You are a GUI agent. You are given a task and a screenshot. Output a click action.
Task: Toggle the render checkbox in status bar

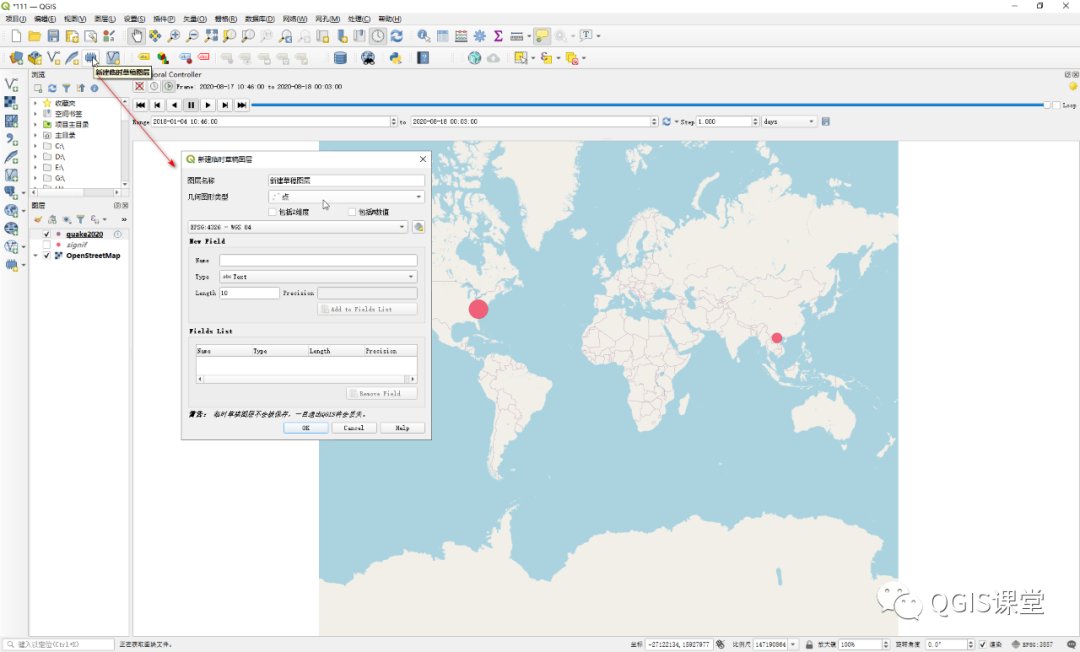[x=983, y=644]
